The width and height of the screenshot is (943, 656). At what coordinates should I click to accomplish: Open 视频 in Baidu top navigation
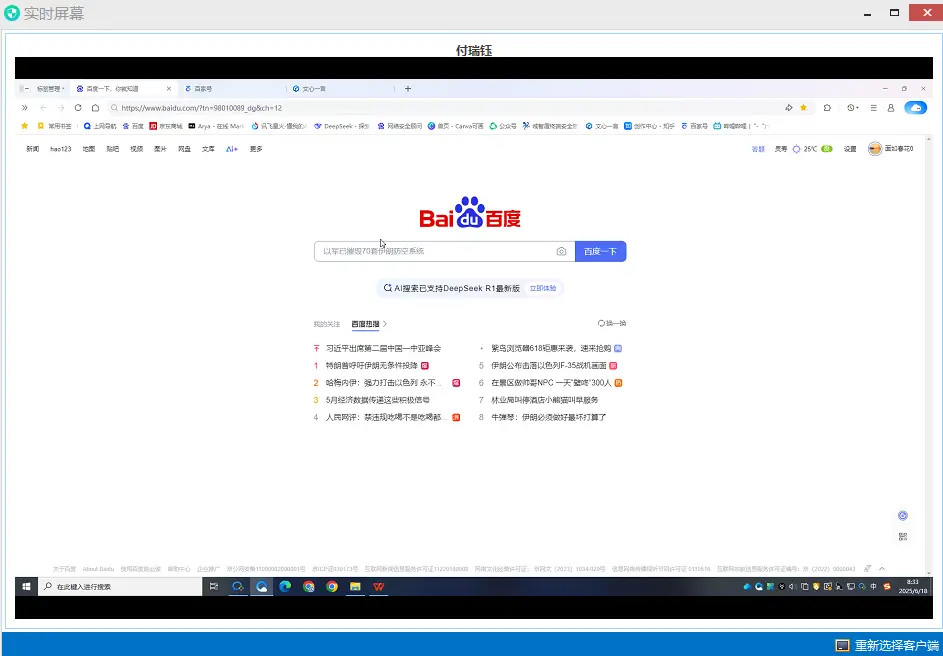tap(137, 149)
